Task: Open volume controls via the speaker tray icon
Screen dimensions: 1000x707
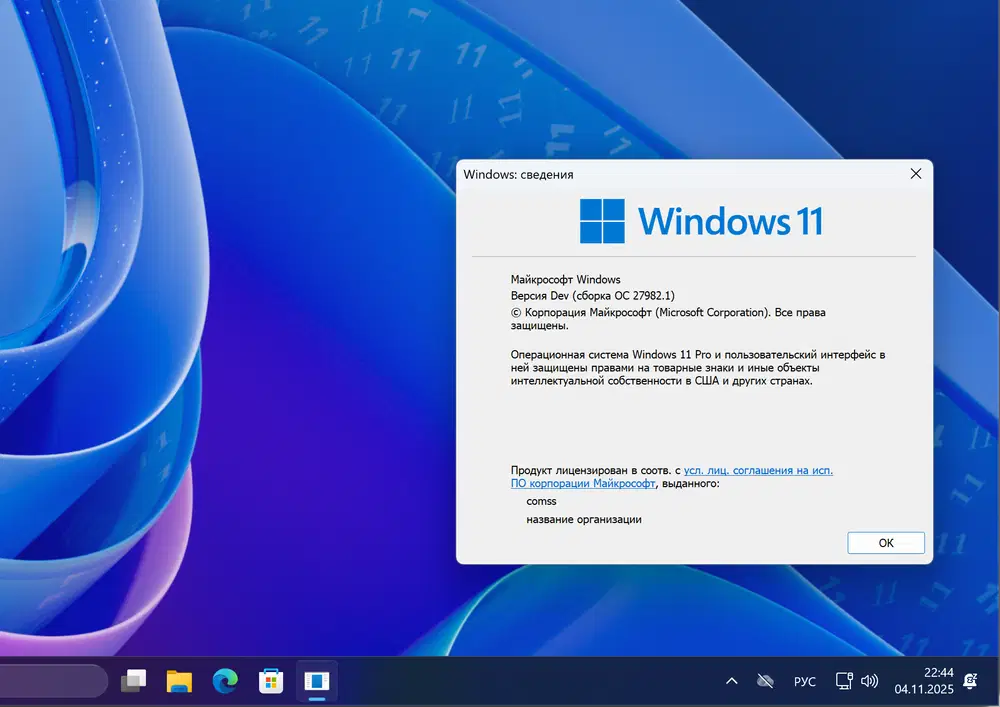Action: (869, 681)
